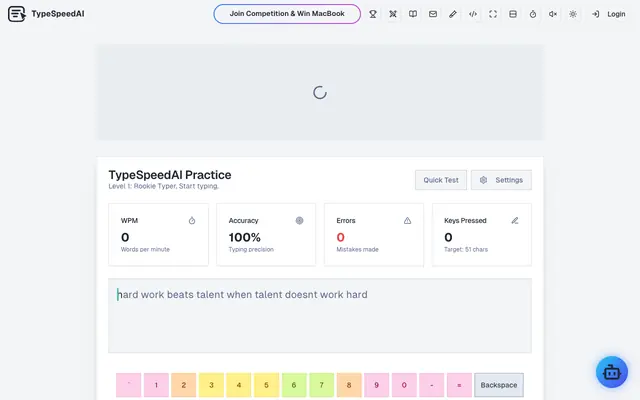Click the 5 key on virtual keyboard
Viewport: 640px width, 400px height.
click(x=266, y=385)
